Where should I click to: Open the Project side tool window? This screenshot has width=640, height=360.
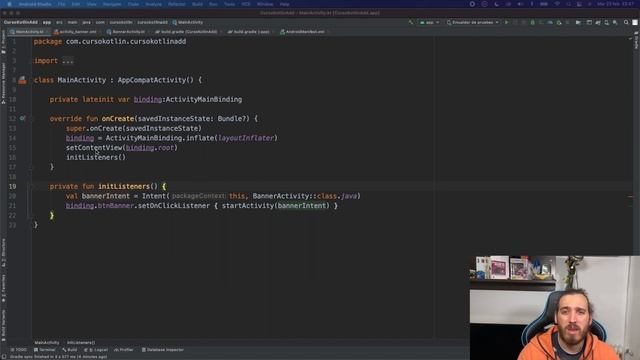tap(3, 42)
